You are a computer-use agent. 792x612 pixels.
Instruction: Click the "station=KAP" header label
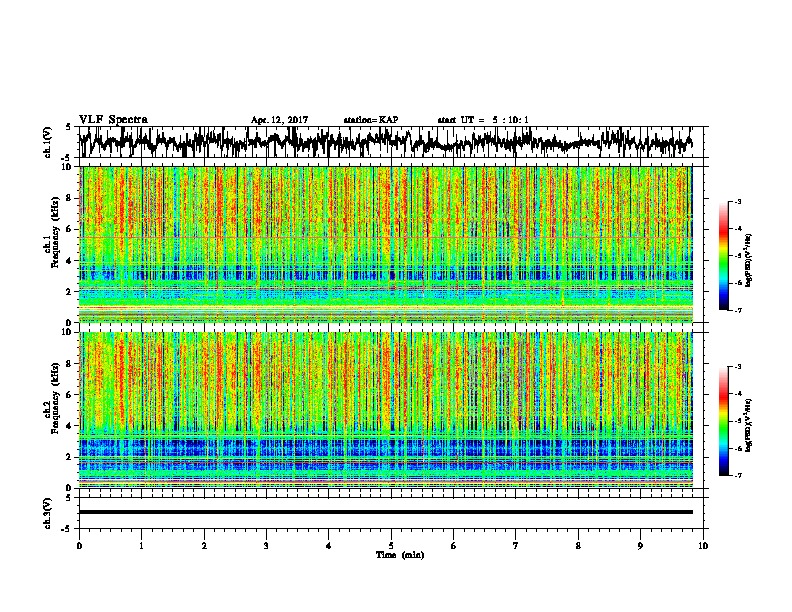tap(371, 120)
